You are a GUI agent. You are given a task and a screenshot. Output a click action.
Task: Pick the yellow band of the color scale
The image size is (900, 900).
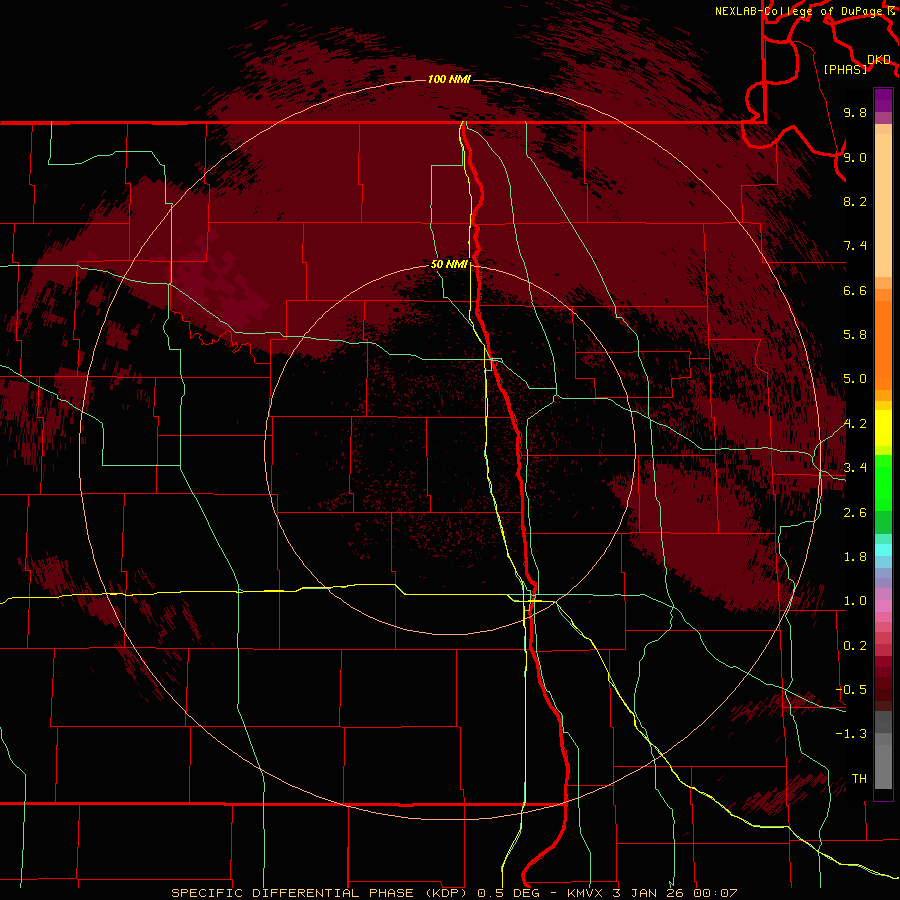[883, 428]
